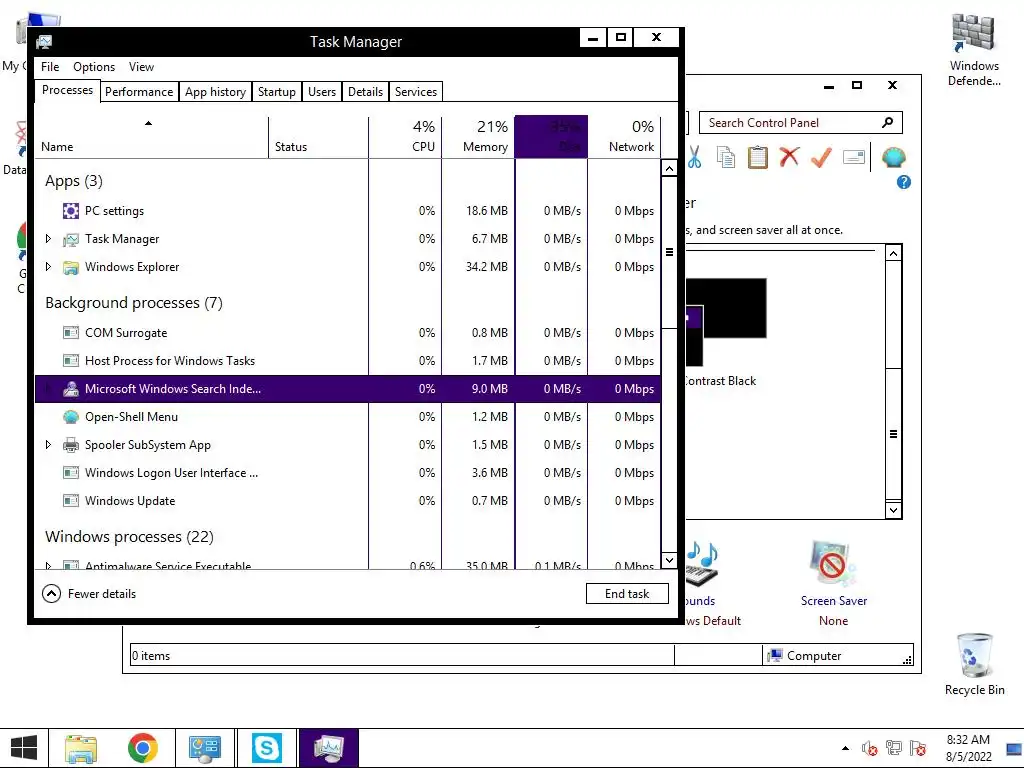Click the Screen Saver link text
This screenshot has width=1024, height=768.
(x=834, y=601)
